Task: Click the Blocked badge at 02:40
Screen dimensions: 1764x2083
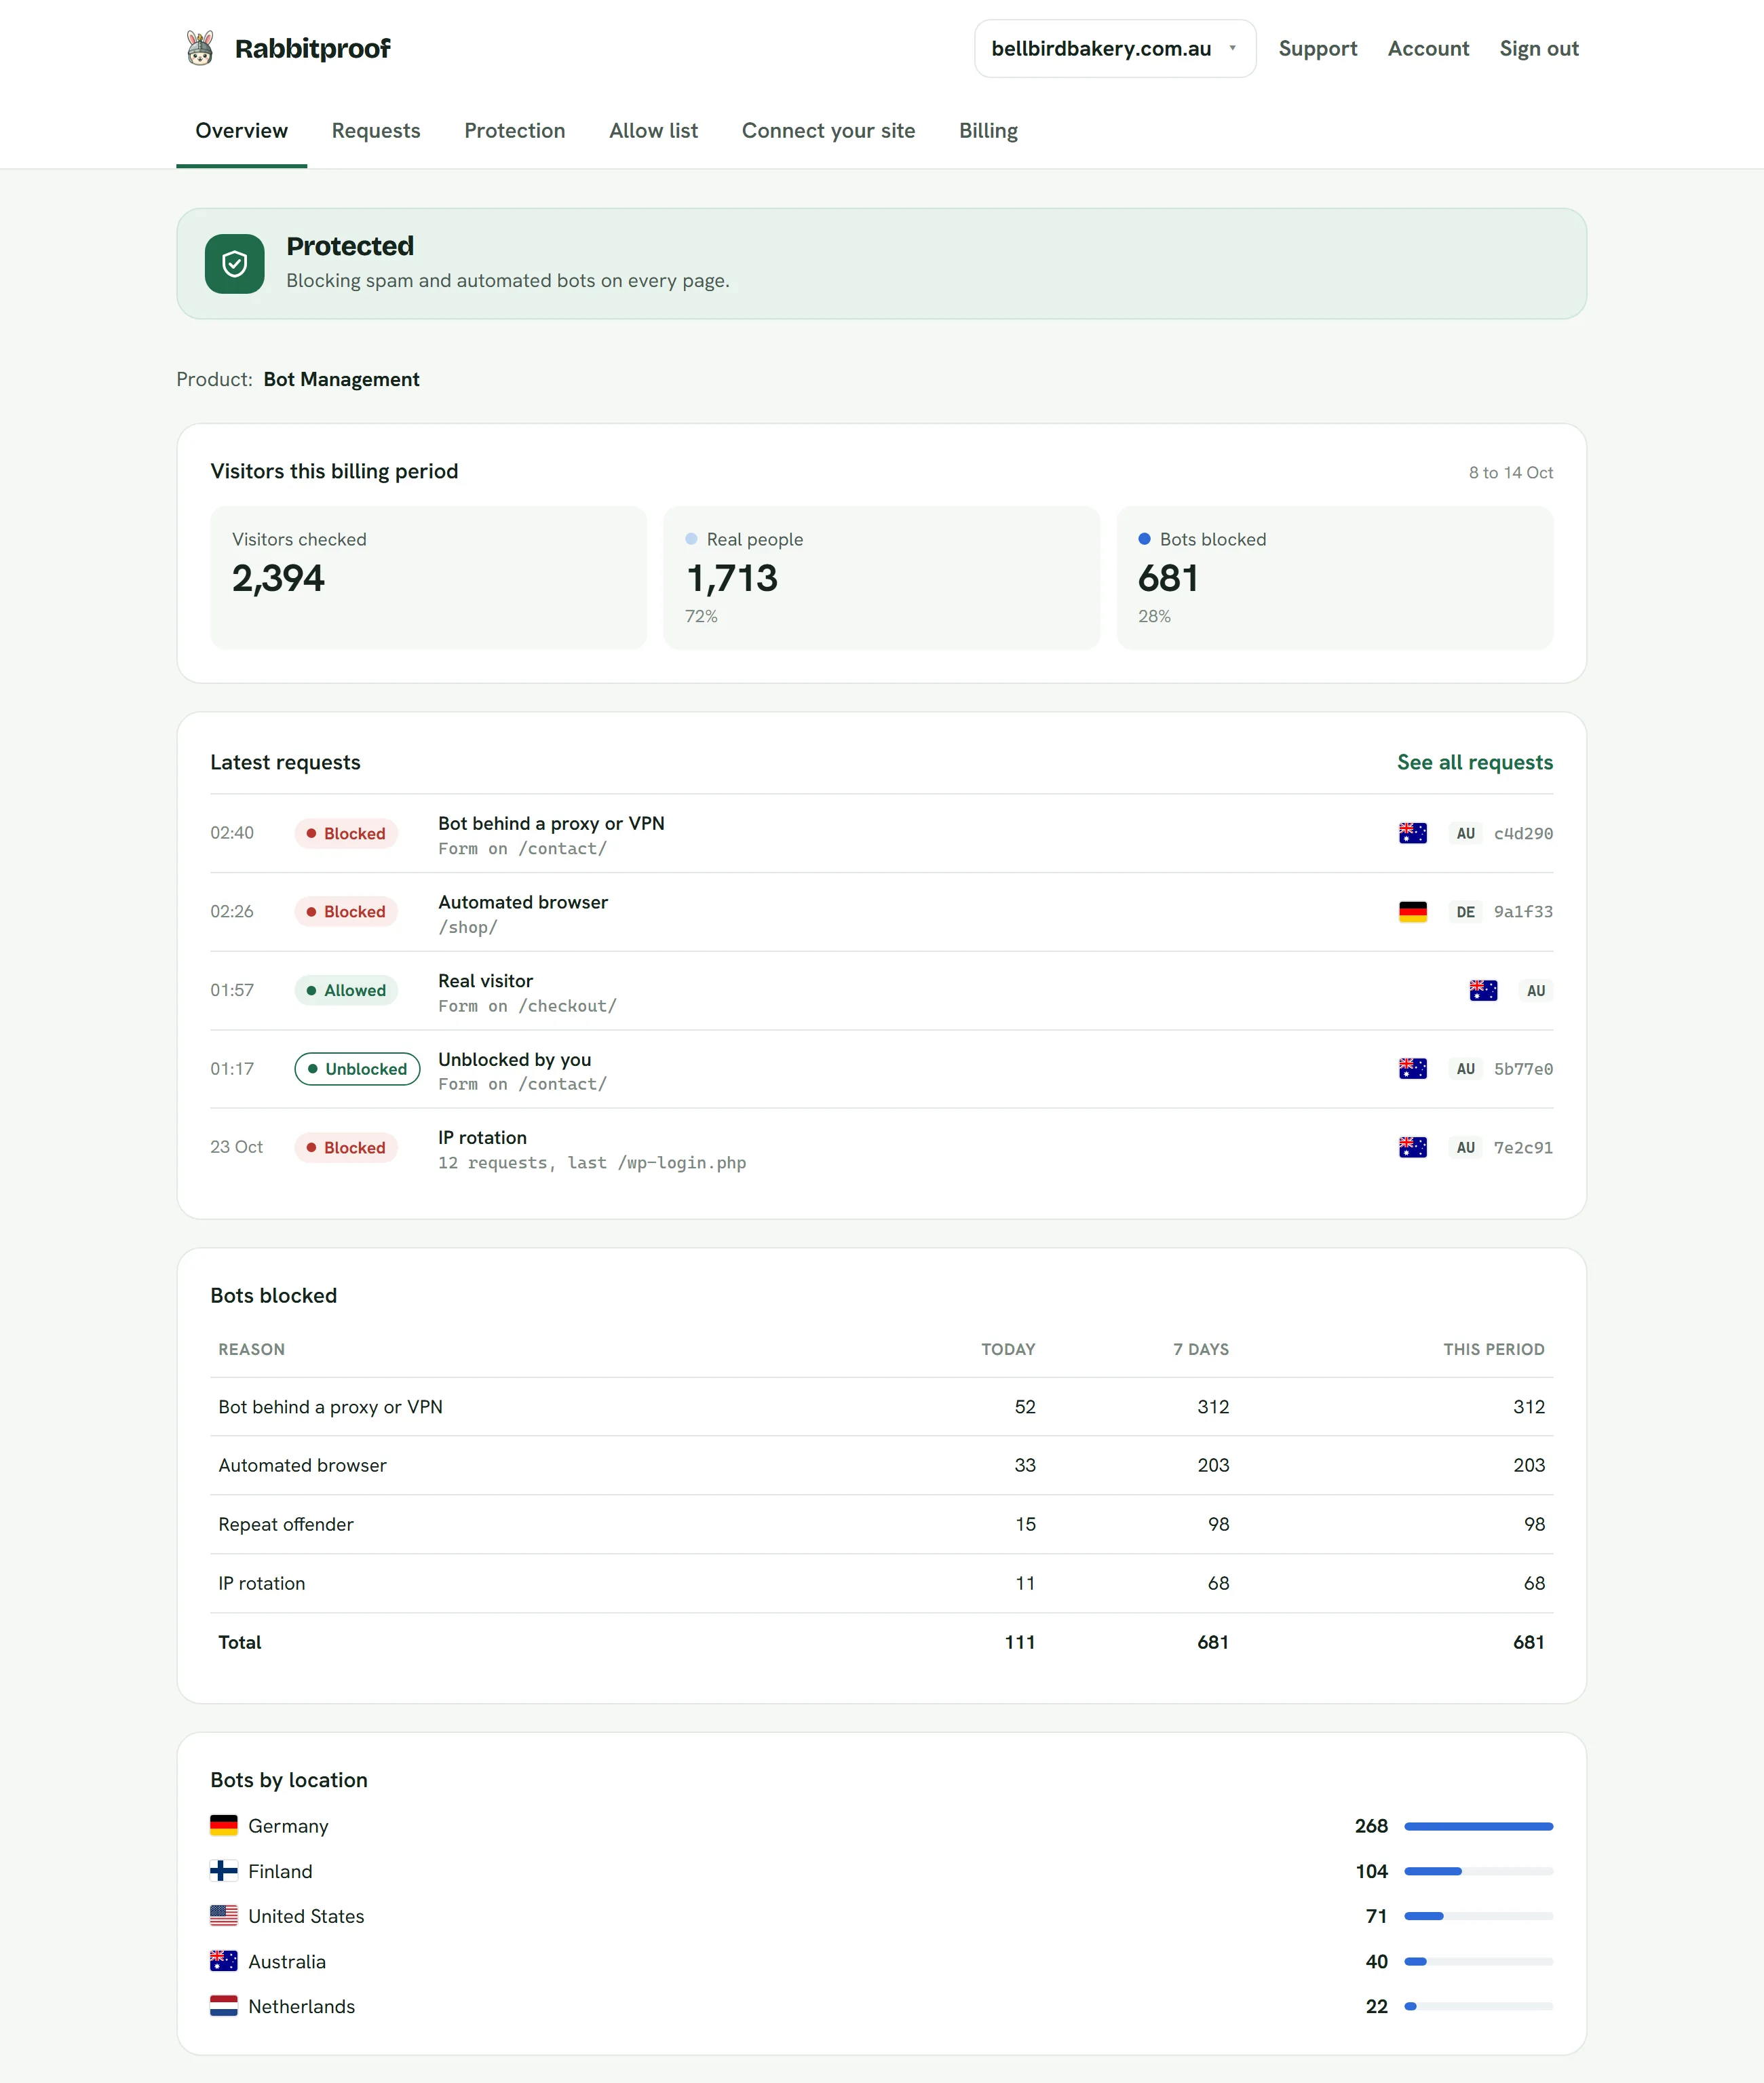Action: point(346,833)
